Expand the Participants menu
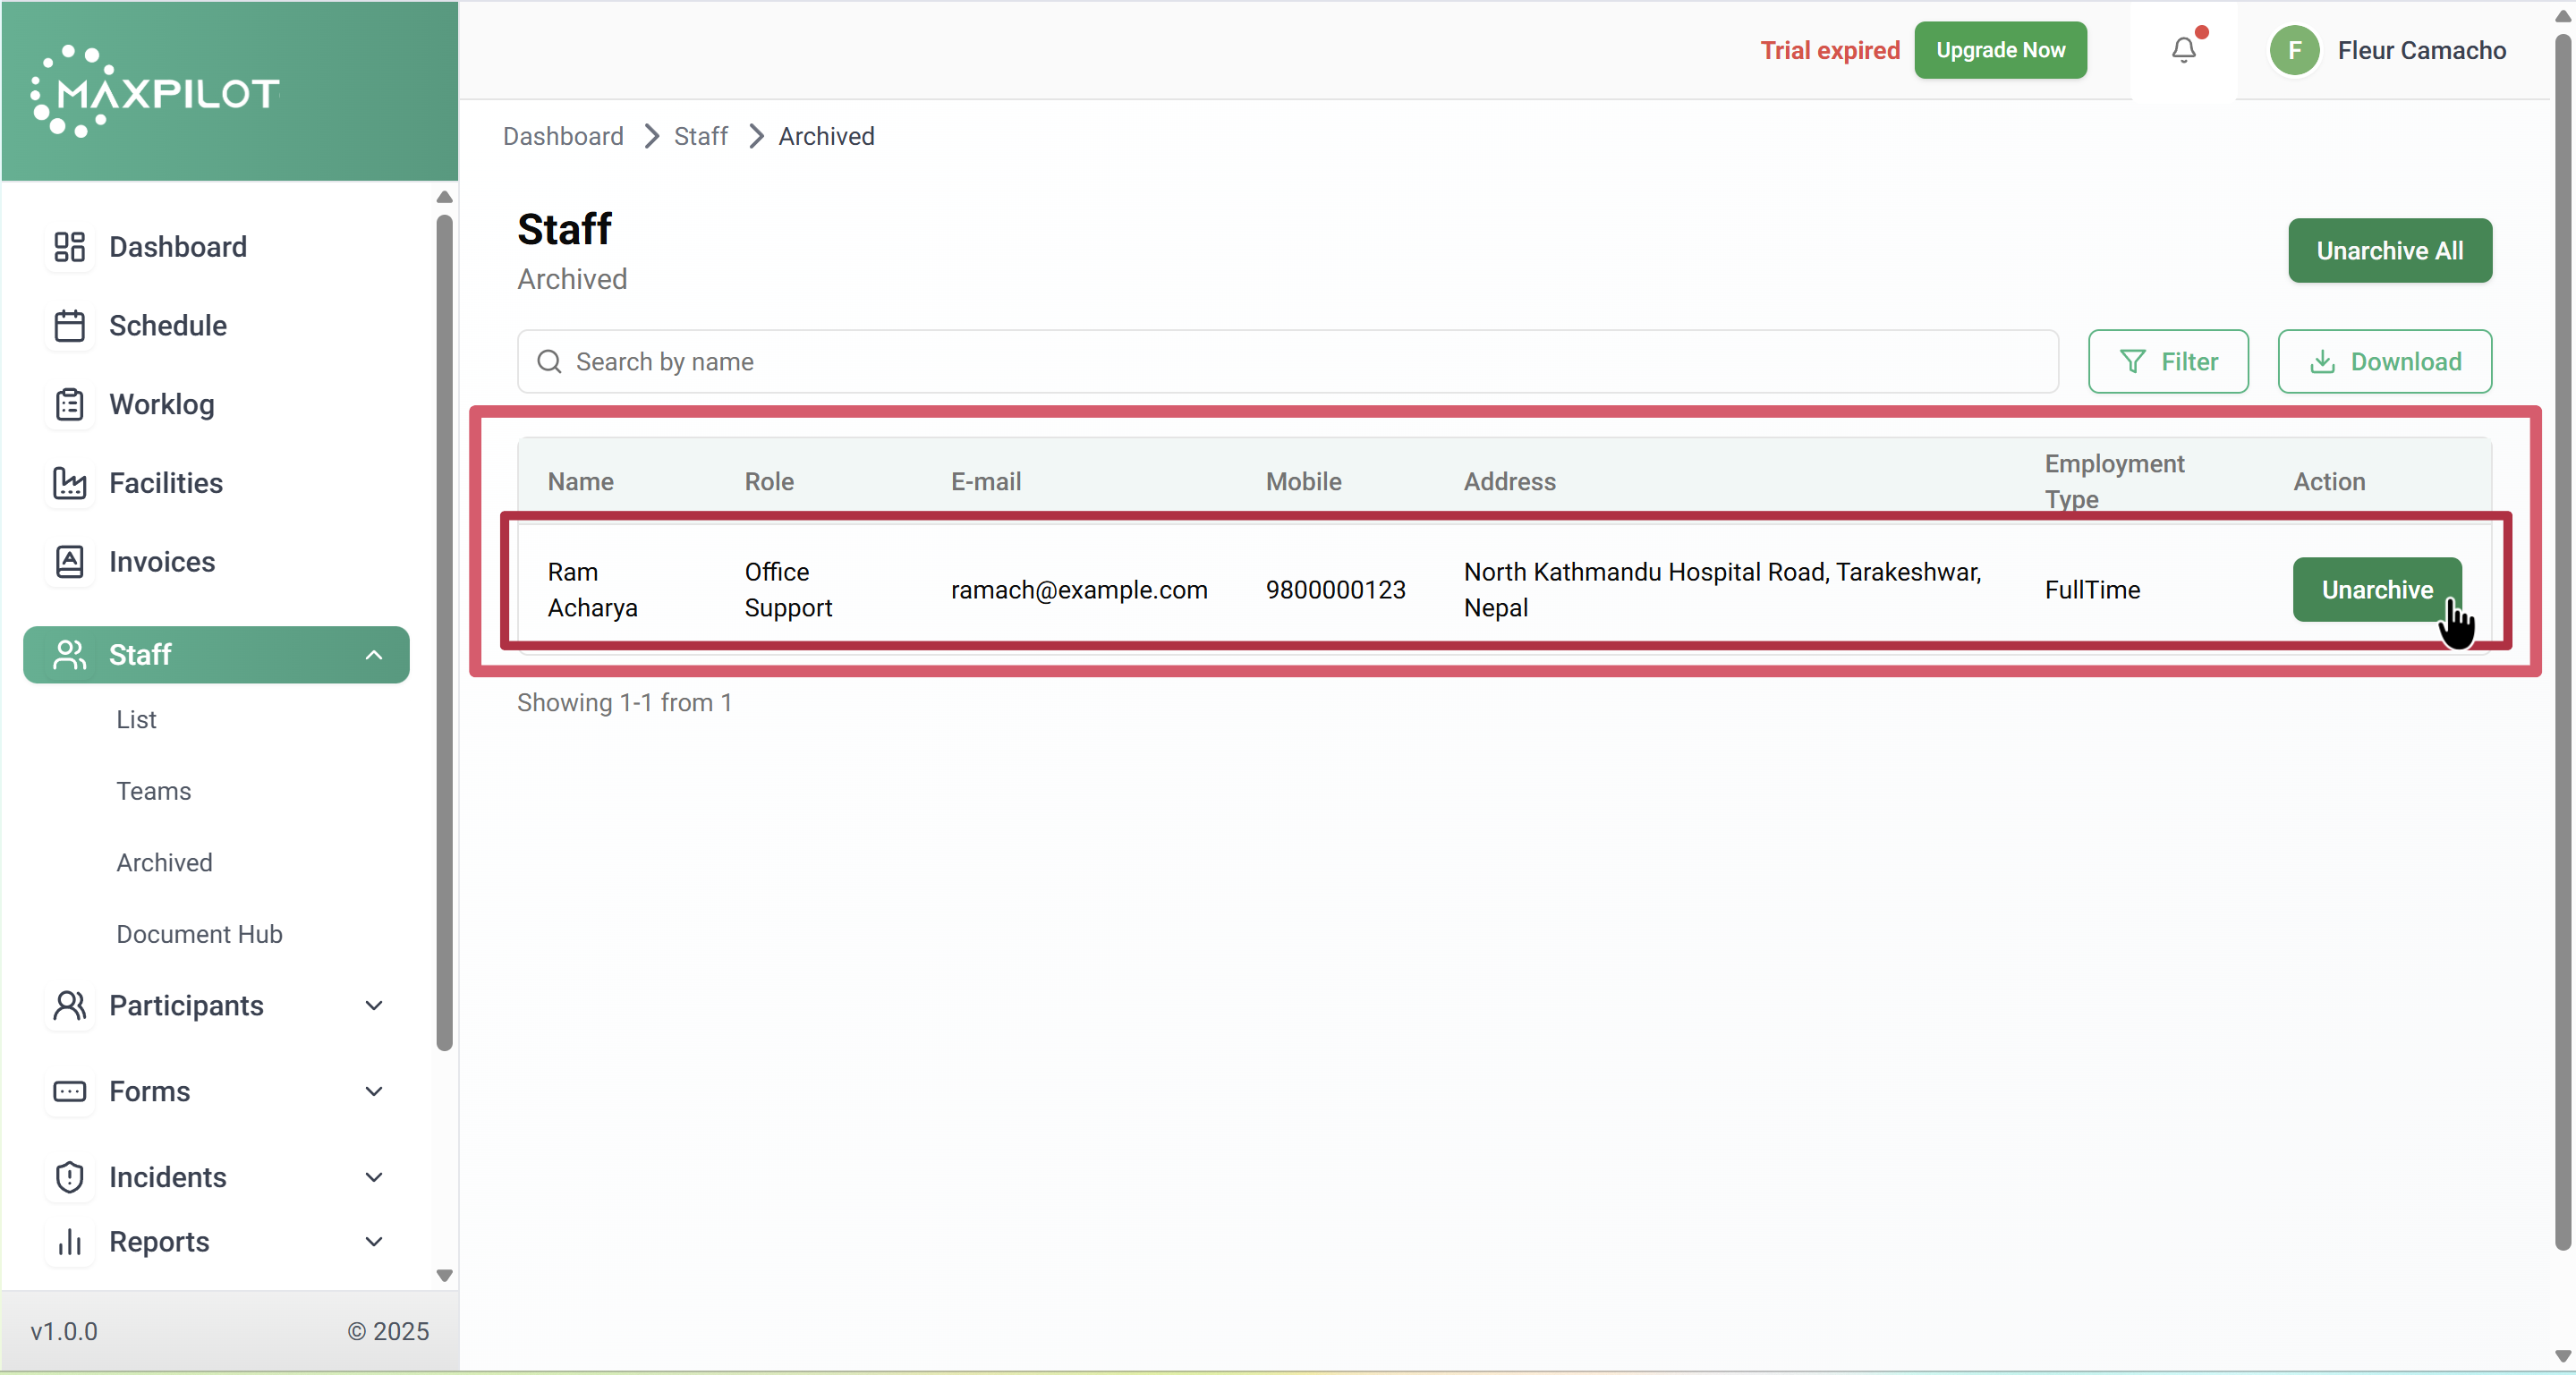The width and height of the screenshot is (2576, 1375). click(x=373, y=1005)
